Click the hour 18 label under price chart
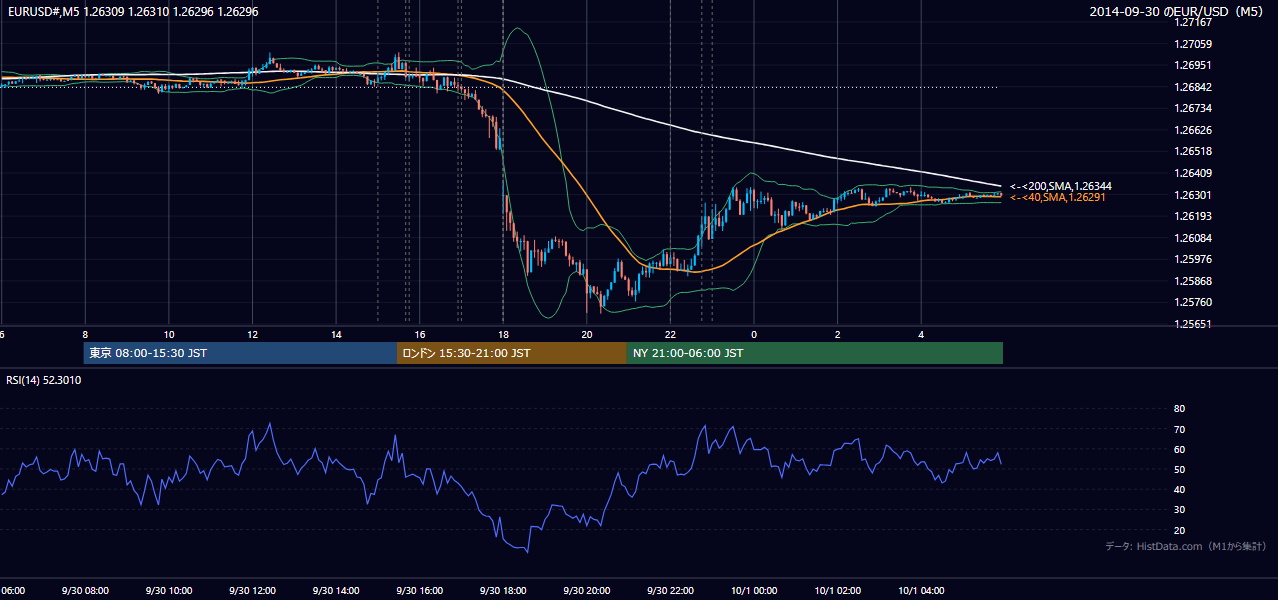Screen dimensions: 1278x600 pyautogui.click(x=503, y=334)
